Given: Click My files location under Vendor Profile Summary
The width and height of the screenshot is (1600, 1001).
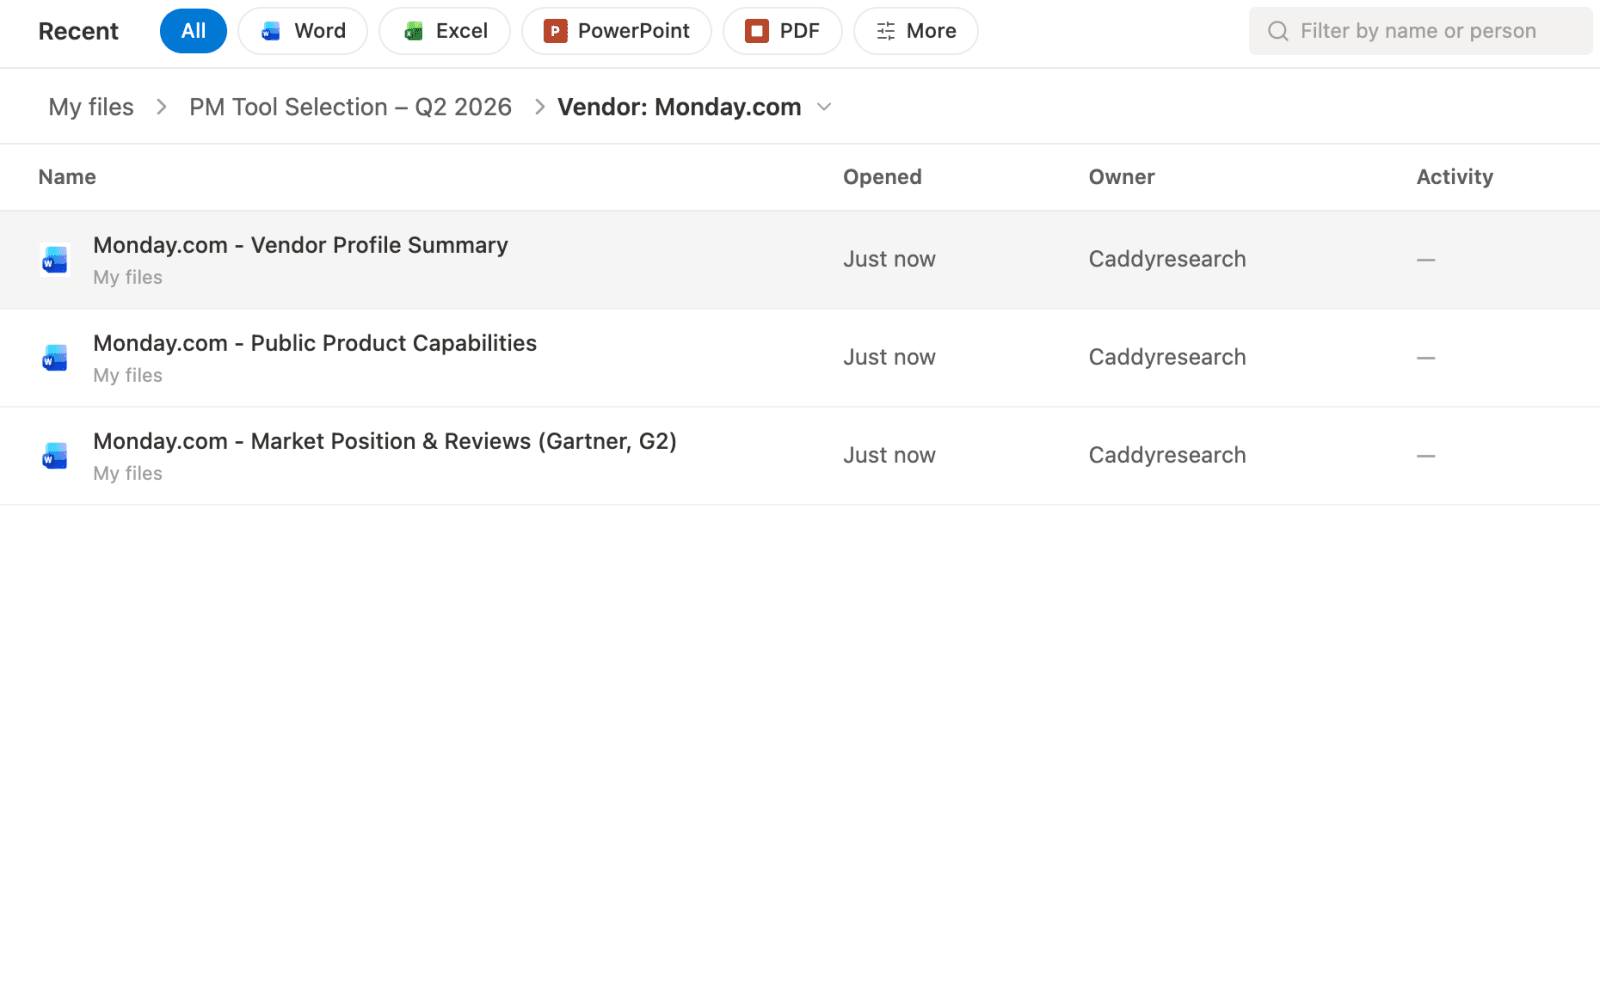Looking at the screenshot, I should click(128, 277).
